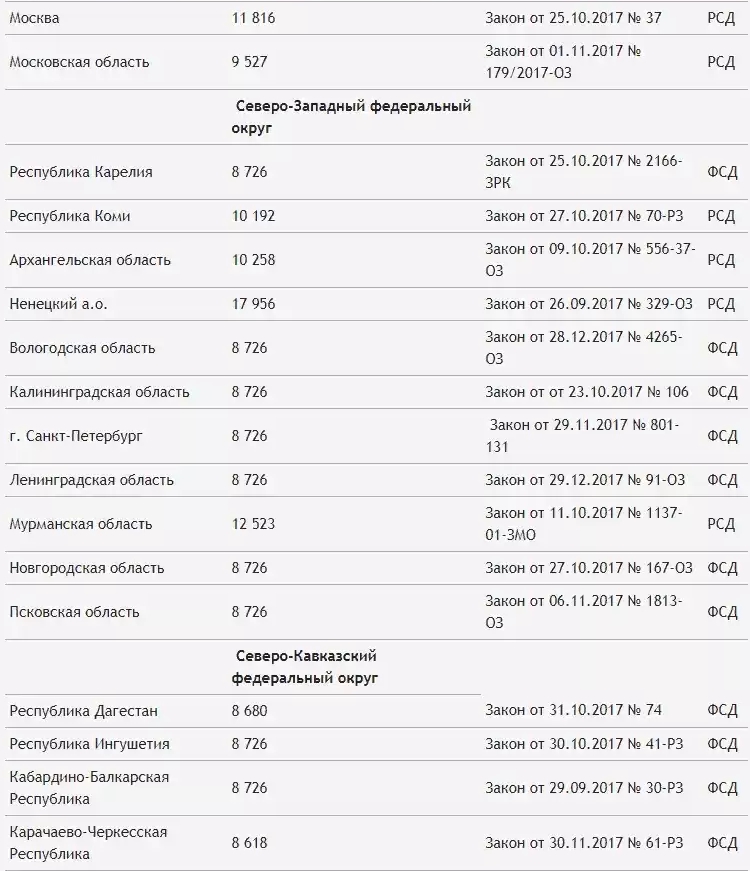Select the 17 956 value for Ненецкий а.о.
750x871 pixels.
(x=253, y=304)
